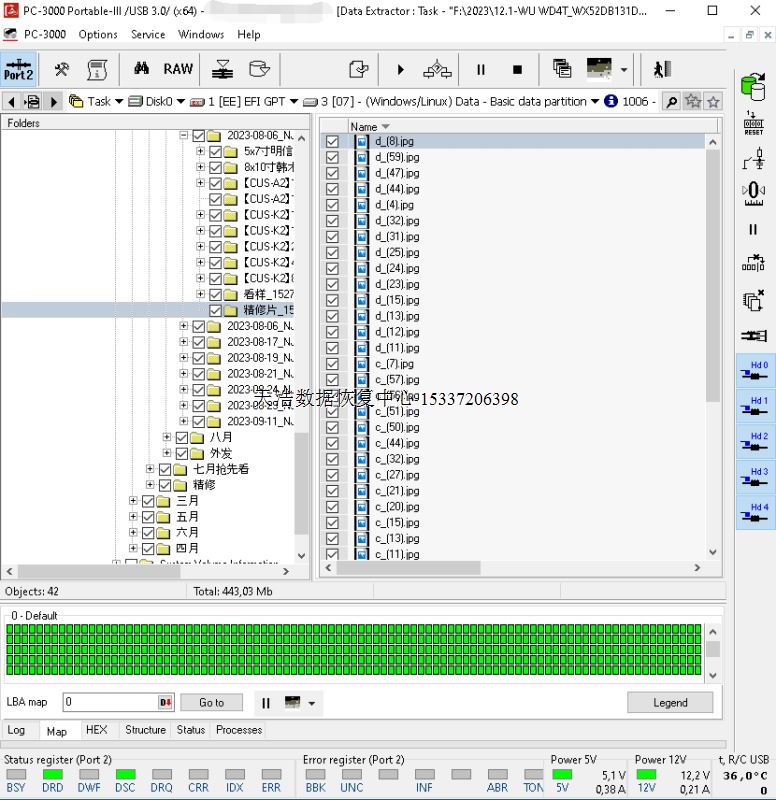Open the Service menu
The height and width of the screenshot is (800, 776).
click(x=148, y=34)
